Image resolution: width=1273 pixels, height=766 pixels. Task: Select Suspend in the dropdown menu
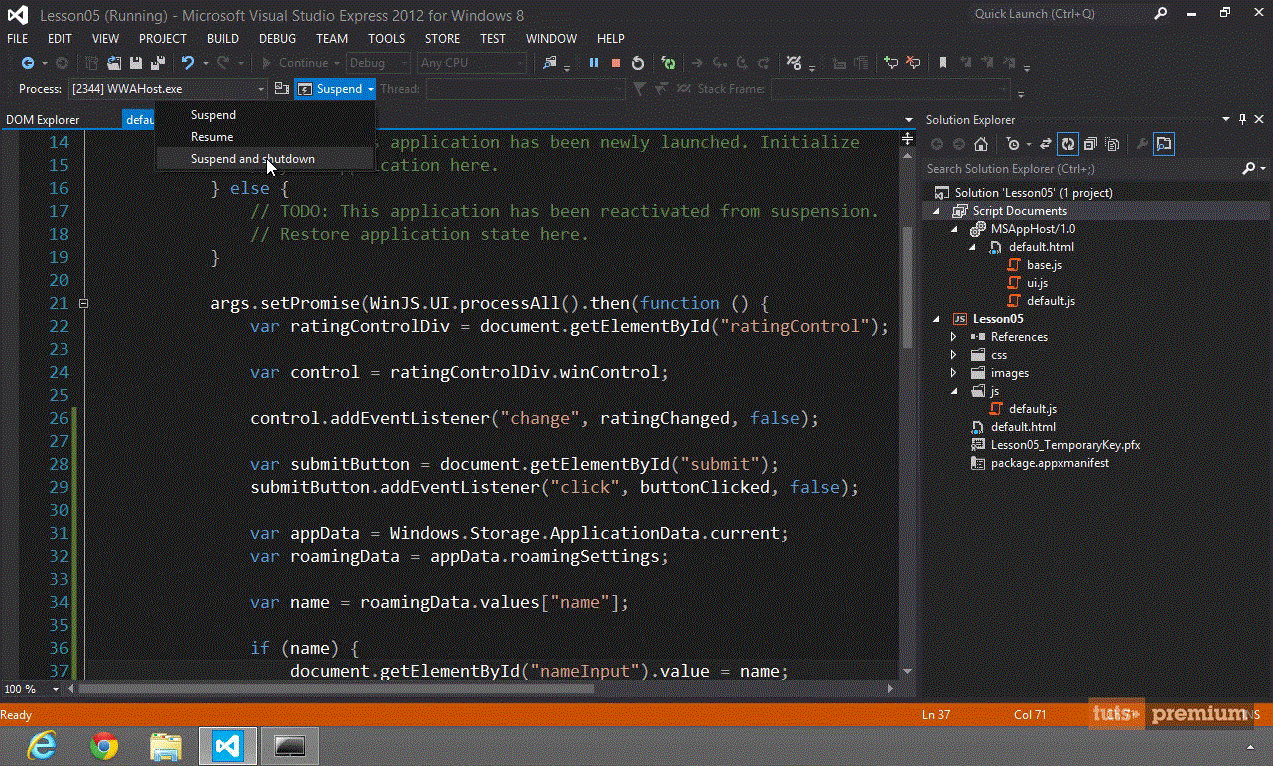265,115
